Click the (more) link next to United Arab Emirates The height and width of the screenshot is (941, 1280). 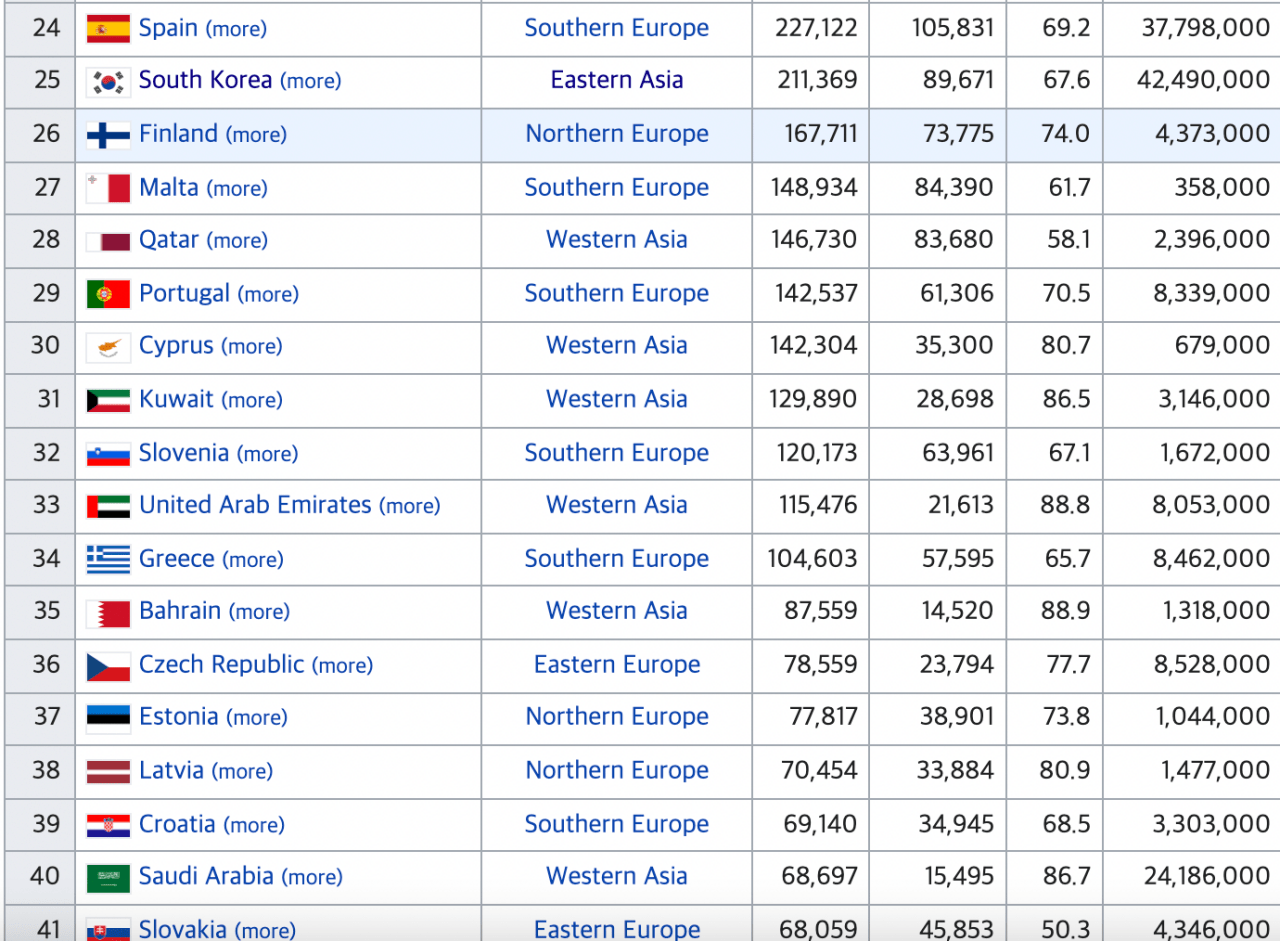(410, 506)
